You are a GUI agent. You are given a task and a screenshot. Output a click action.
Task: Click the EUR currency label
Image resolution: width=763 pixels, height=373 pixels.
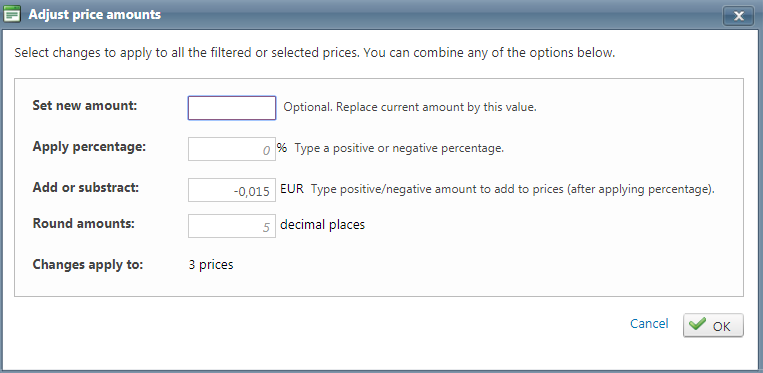pyautogui.click(x=292, y=189)
